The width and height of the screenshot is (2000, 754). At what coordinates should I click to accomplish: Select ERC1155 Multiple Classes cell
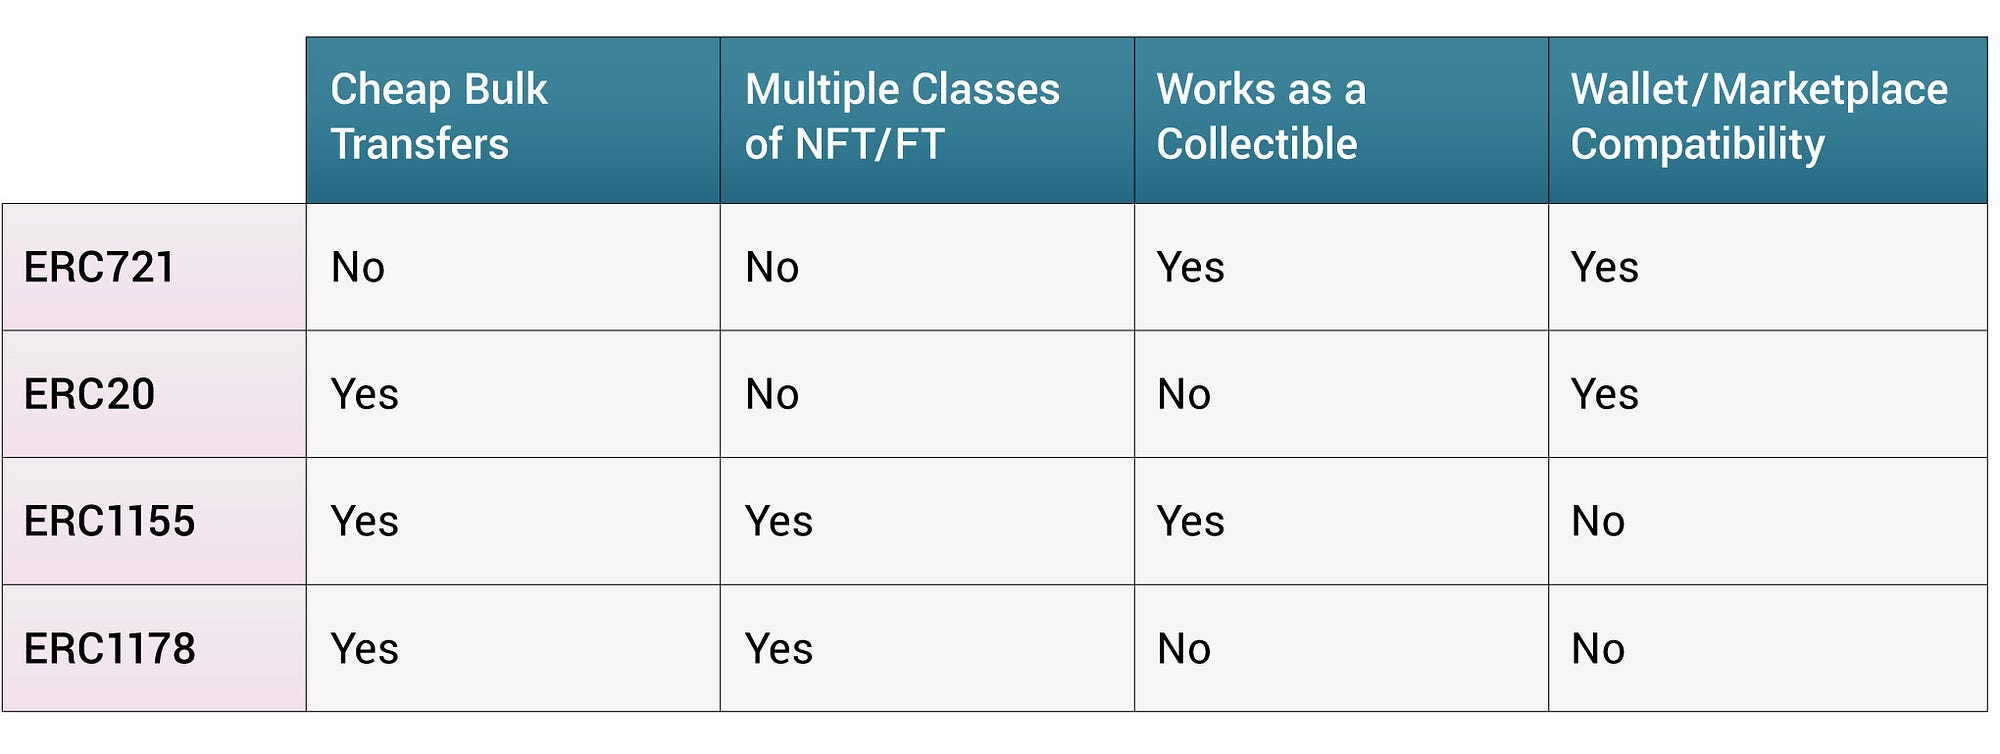pos(927,521)
